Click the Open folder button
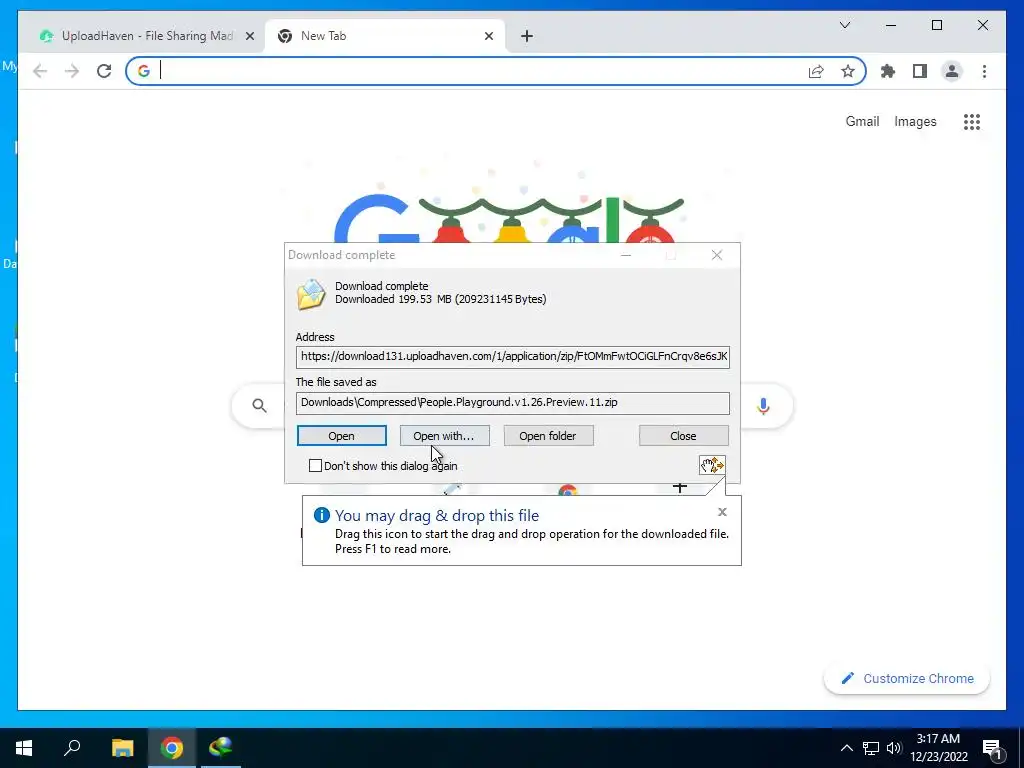 click(548, 436)
